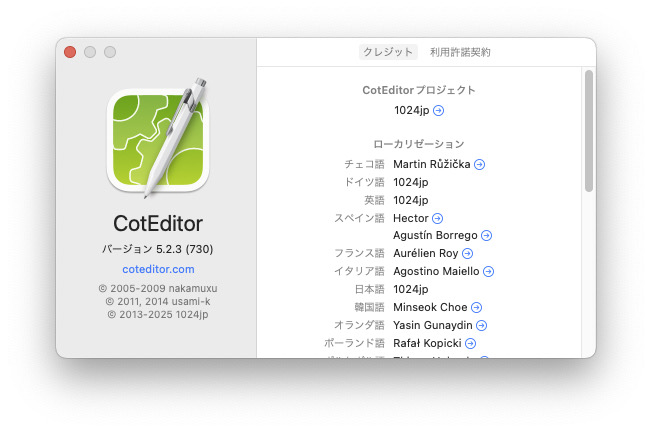Select the クレジット tab

(388, 52)
